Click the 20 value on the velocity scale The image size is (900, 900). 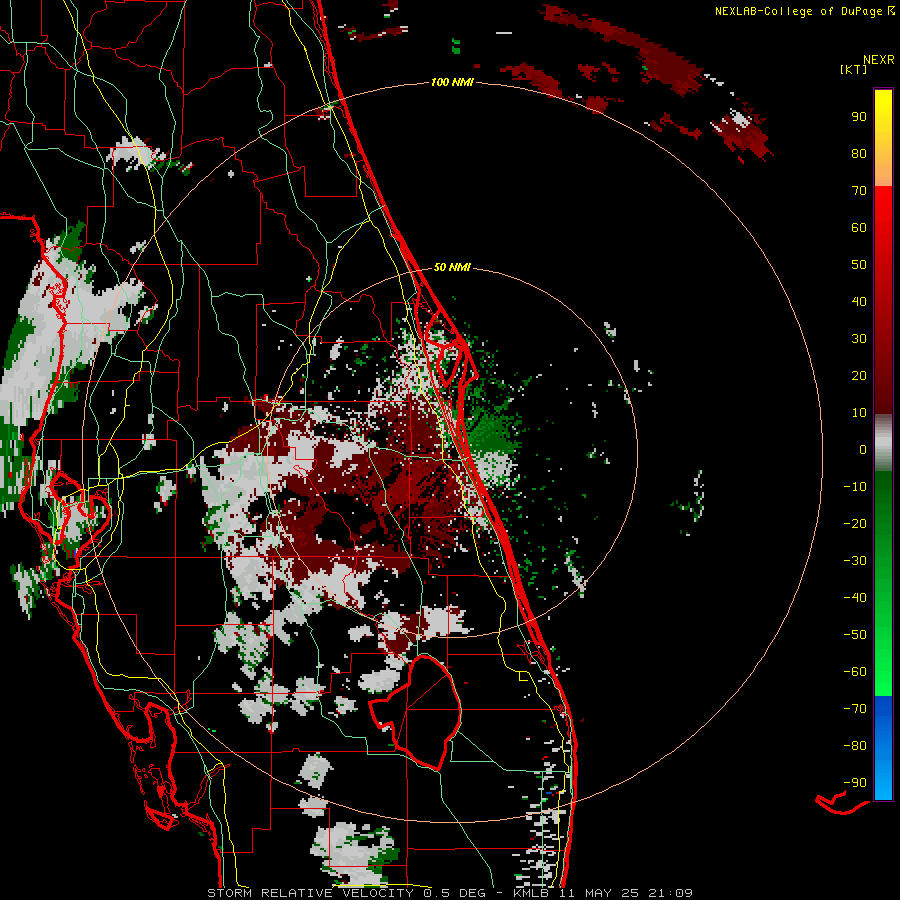859,376
